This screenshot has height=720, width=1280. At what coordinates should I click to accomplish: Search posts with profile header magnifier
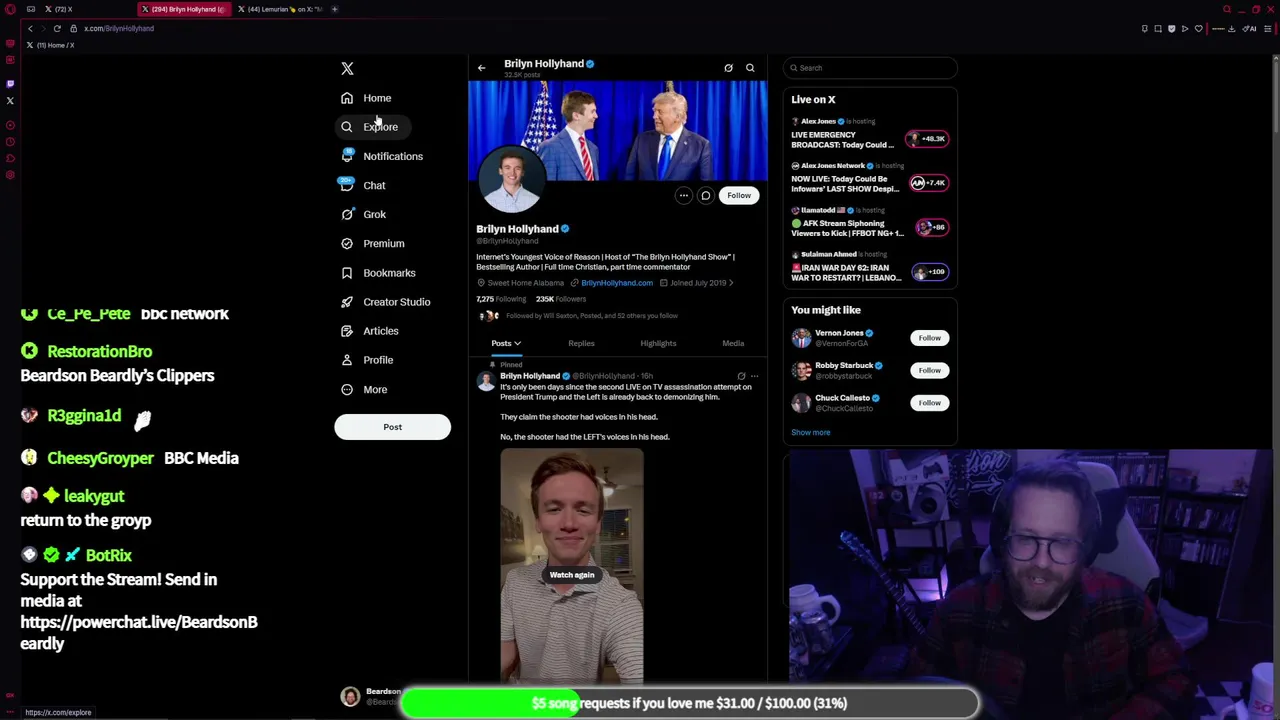tap(750, 68)
